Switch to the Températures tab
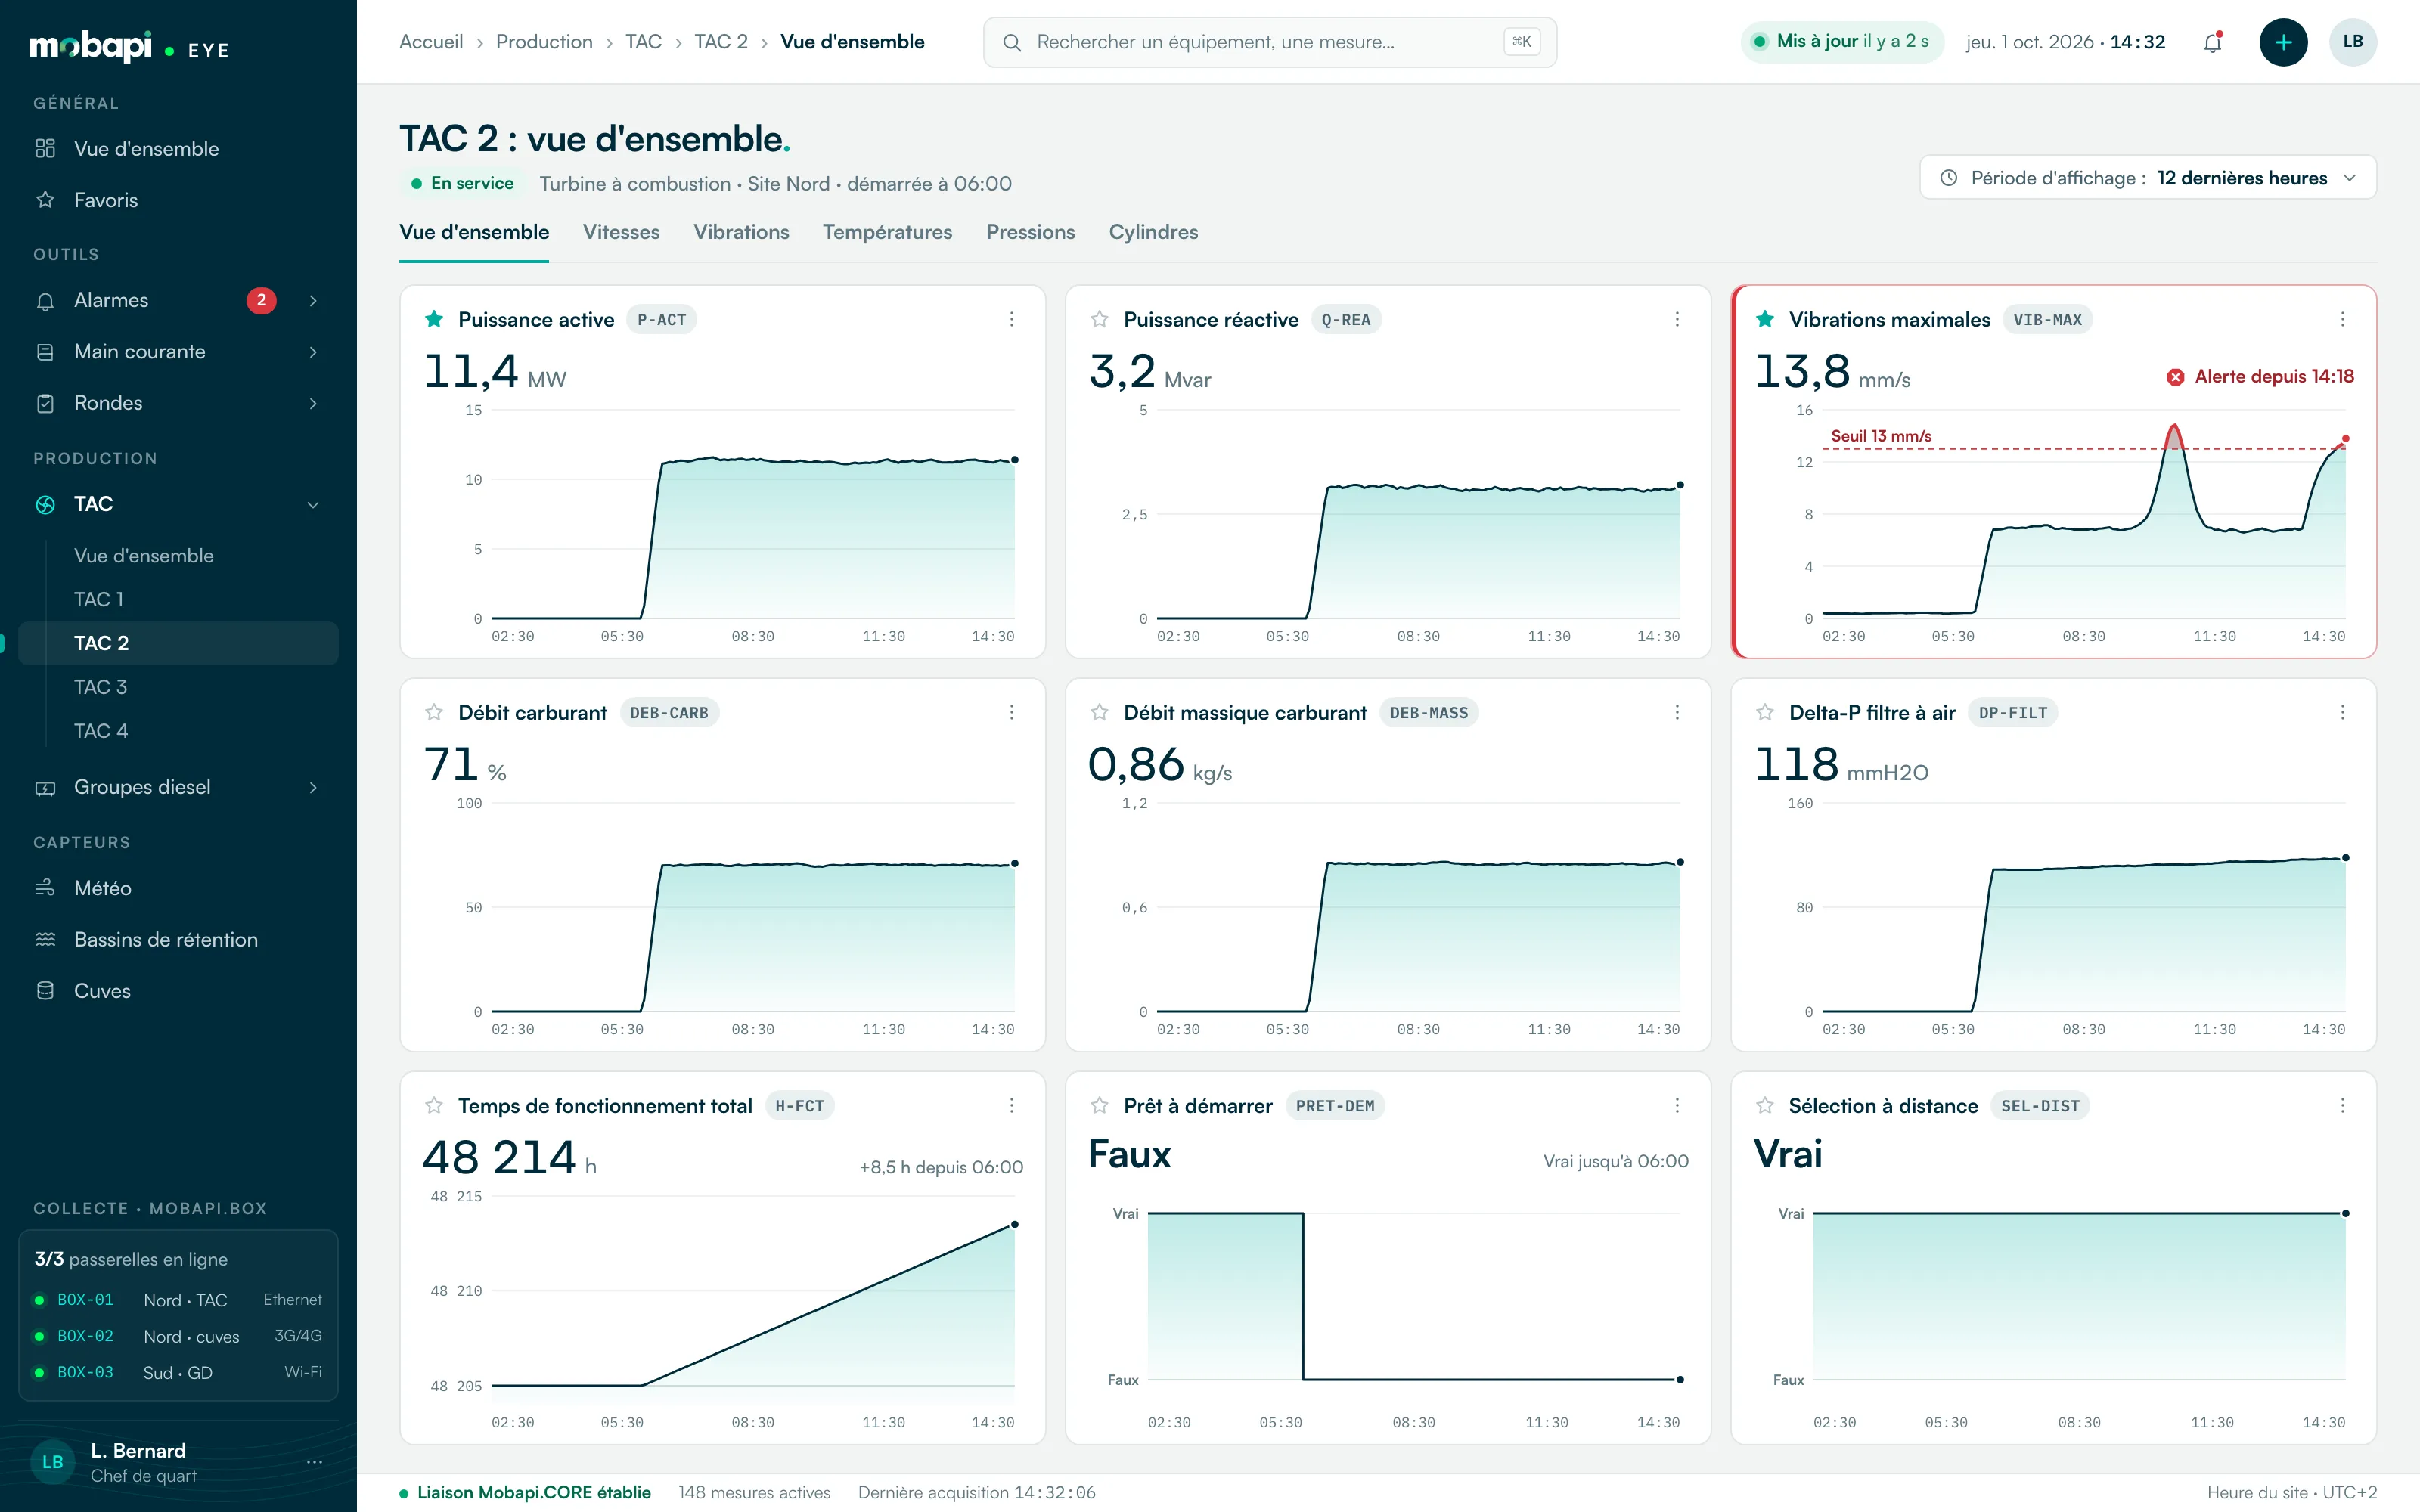This screenshot has width=2420, height=1512. coord(887,232)
